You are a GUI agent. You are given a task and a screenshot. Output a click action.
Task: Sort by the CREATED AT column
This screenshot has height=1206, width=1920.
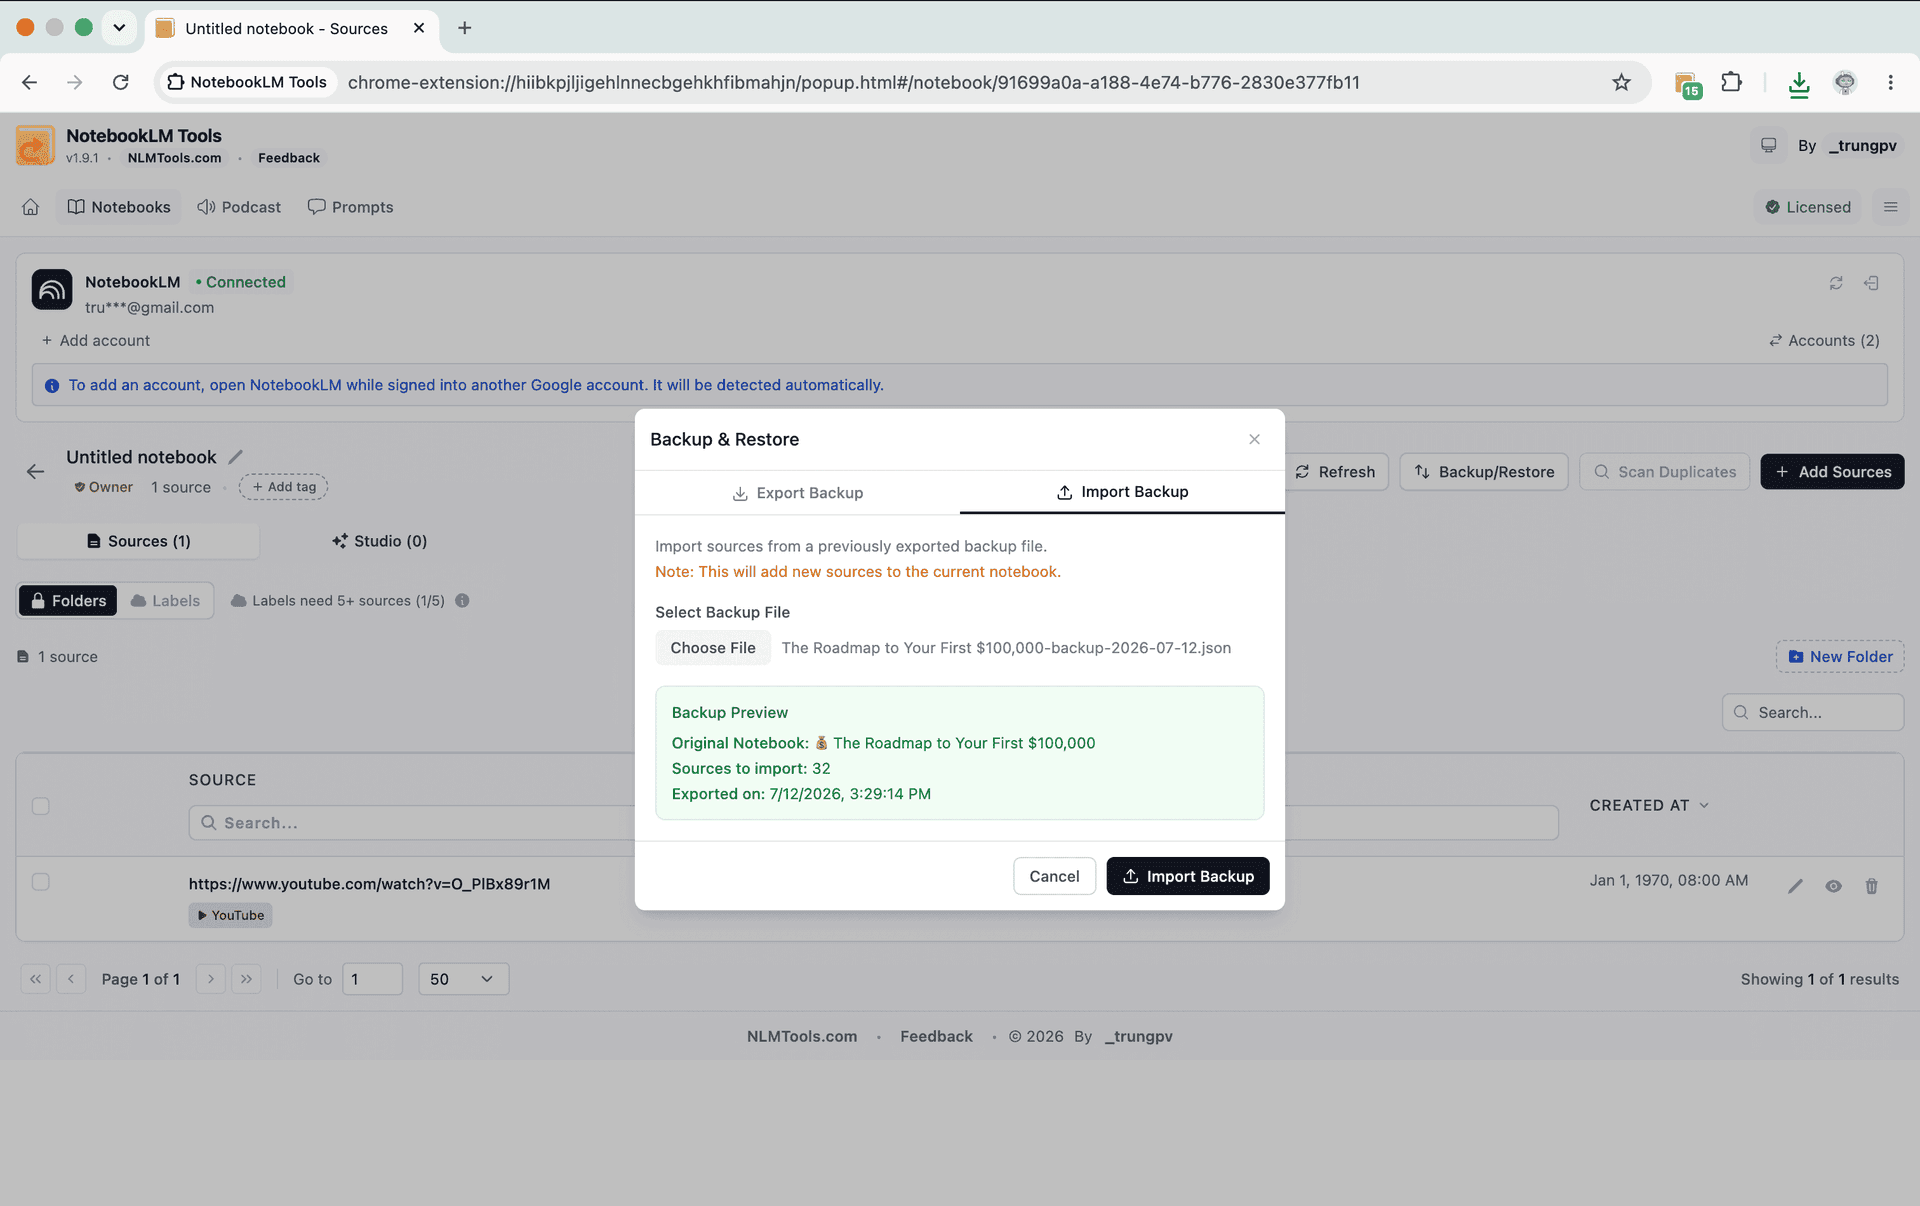coord(1649,805)
